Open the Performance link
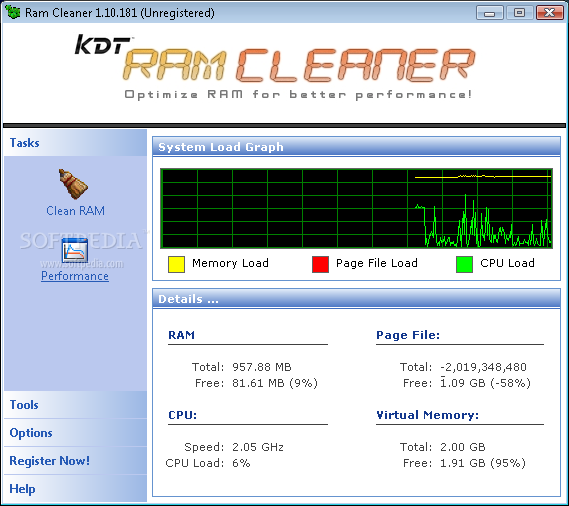Image resolution: width=569 pixels, height=506 pixels. click(75, 276)
